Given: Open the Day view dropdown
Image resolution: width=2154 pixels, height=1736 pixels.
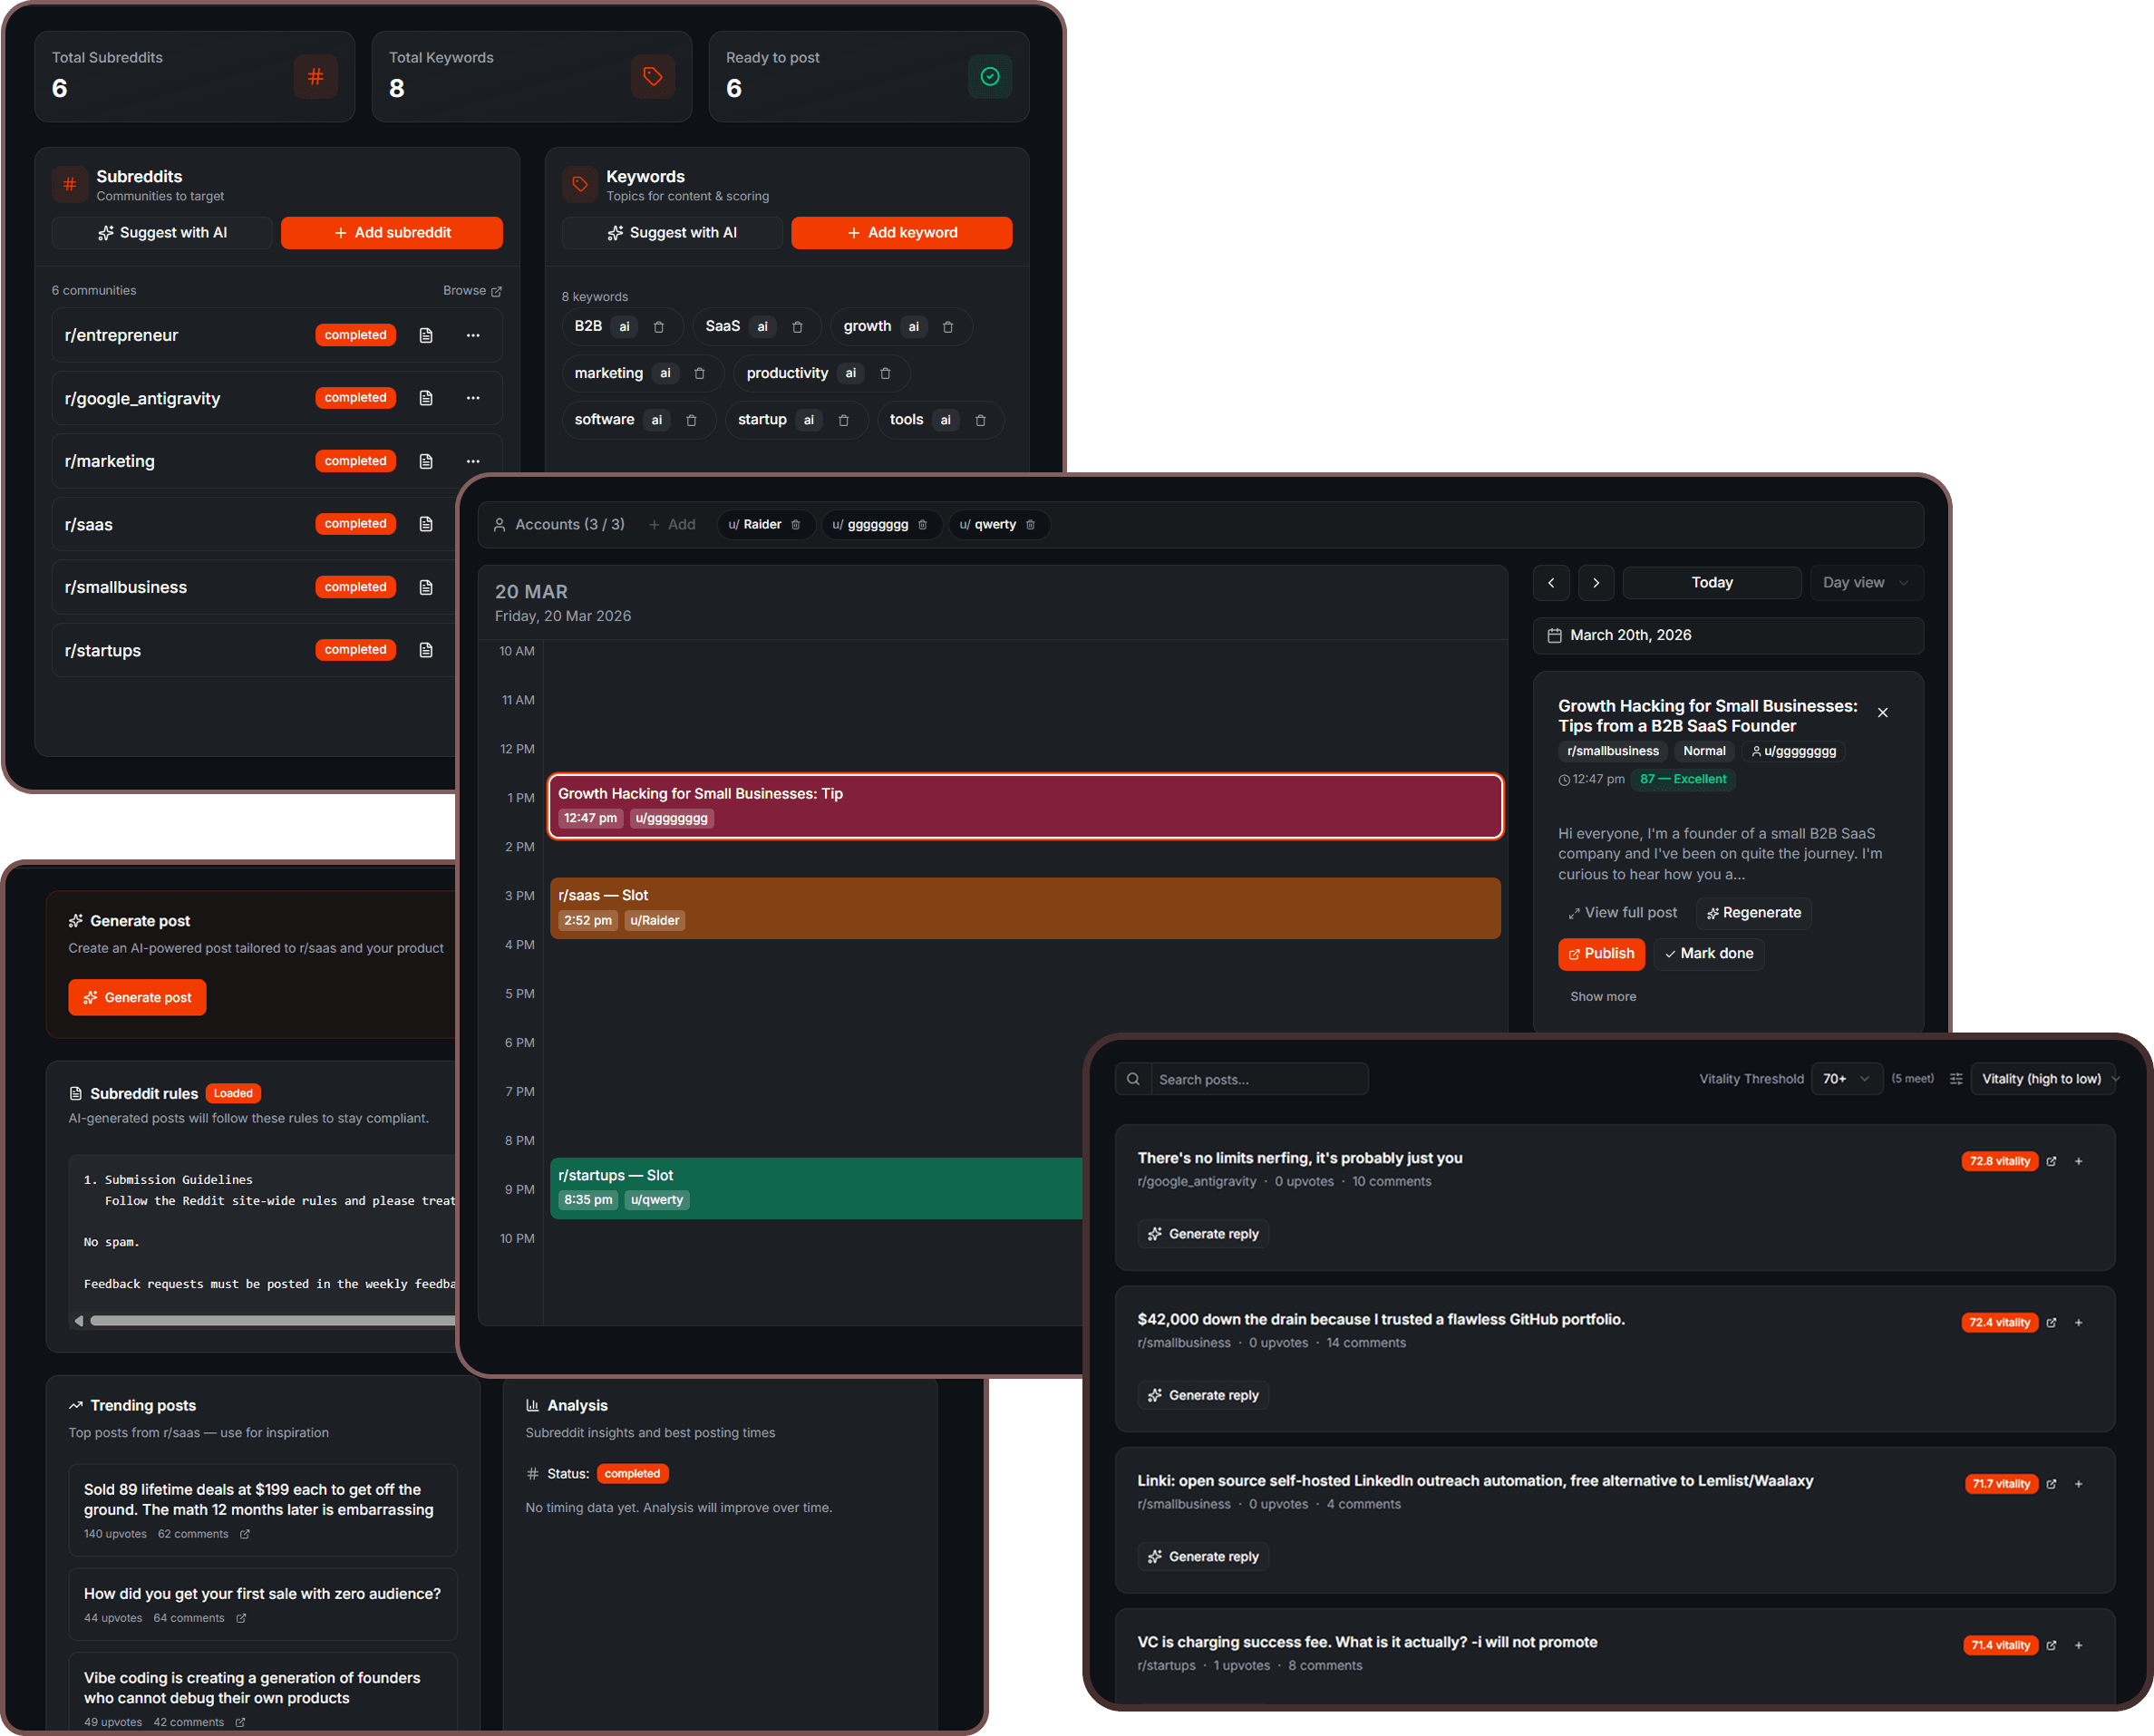Looking at the screenshot, I should pos(1864,582).
